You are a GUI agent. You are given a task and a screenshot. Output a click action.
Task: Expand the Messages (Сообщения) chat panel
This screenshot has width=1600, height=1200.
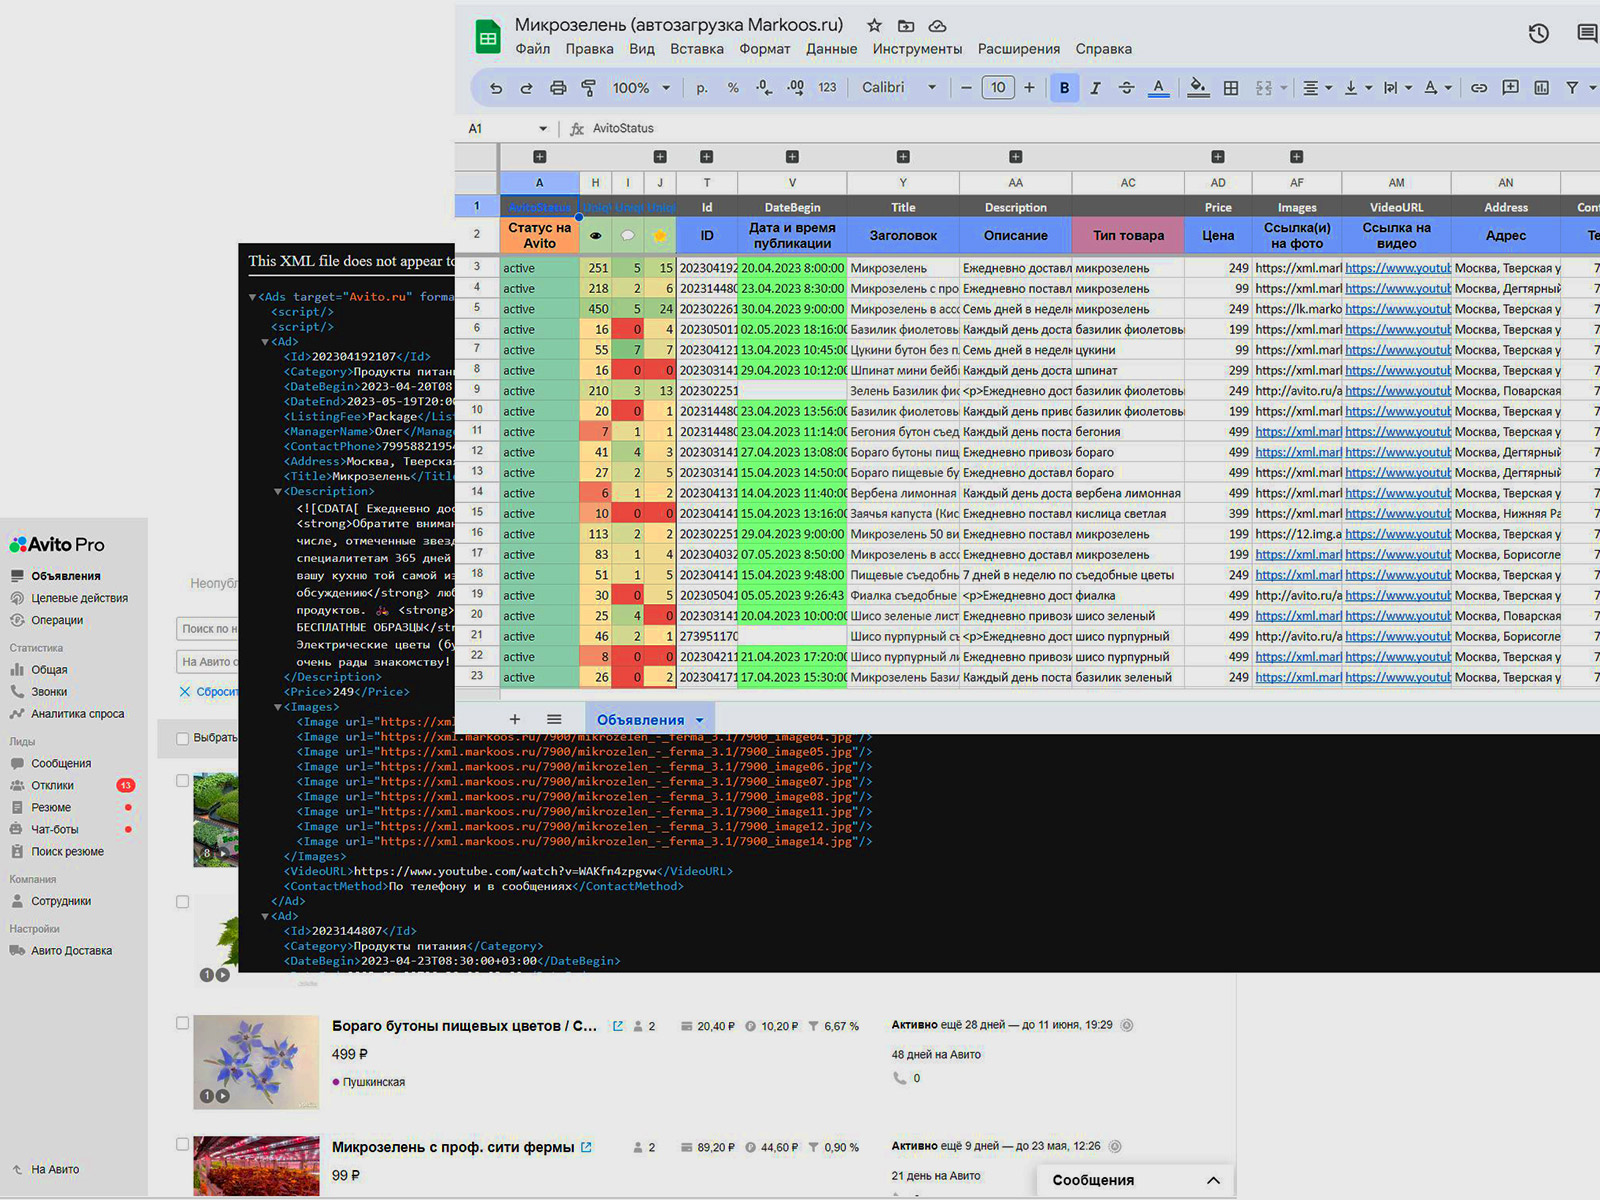pos(1135,1180)
